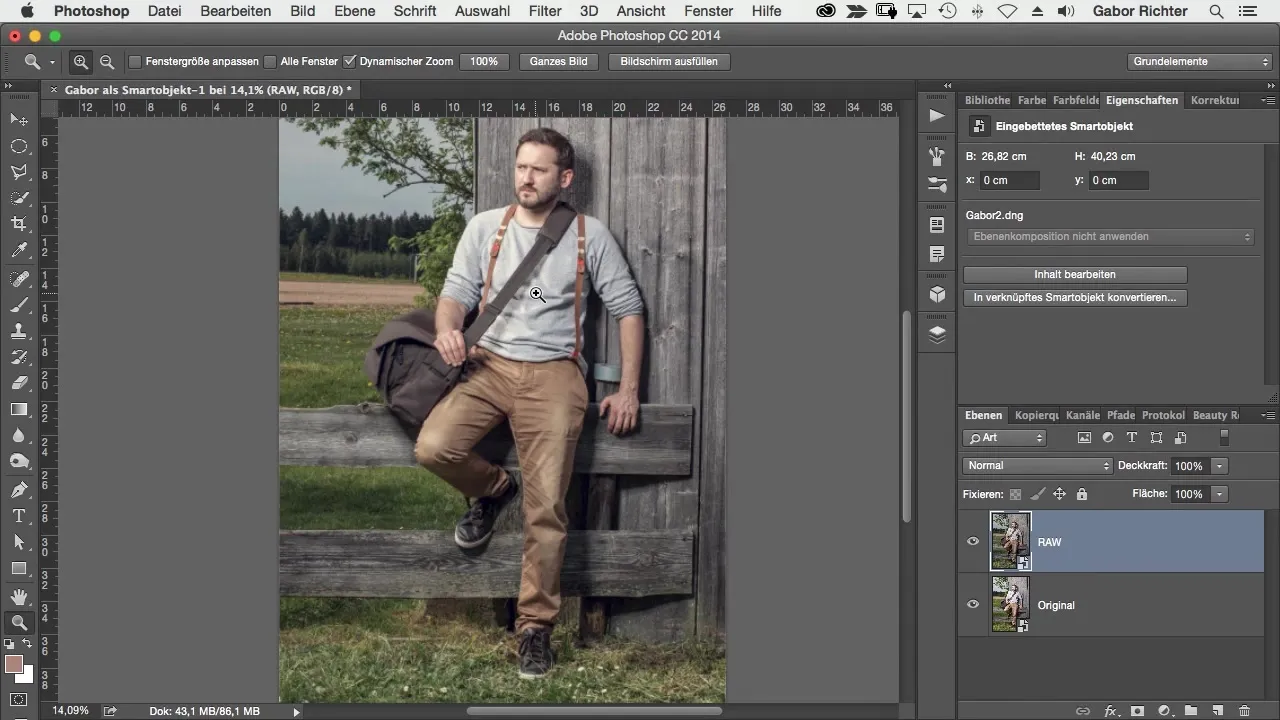Screen dimensions: 1280x720
Task: Hide the Original layer
Action: 972,604
